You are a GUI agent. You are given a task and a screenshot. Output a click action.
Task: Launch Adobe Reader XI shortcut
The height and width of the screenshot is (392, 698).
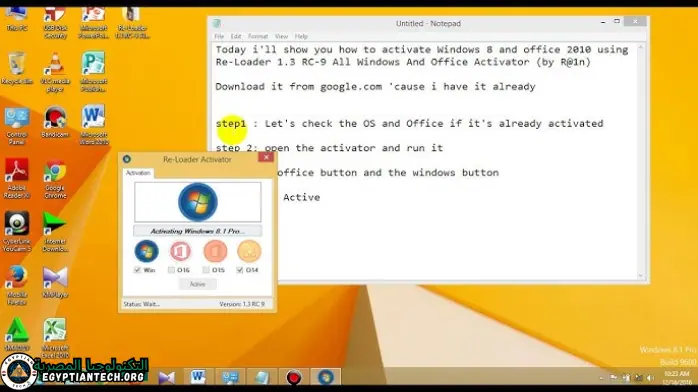point(17,178)
